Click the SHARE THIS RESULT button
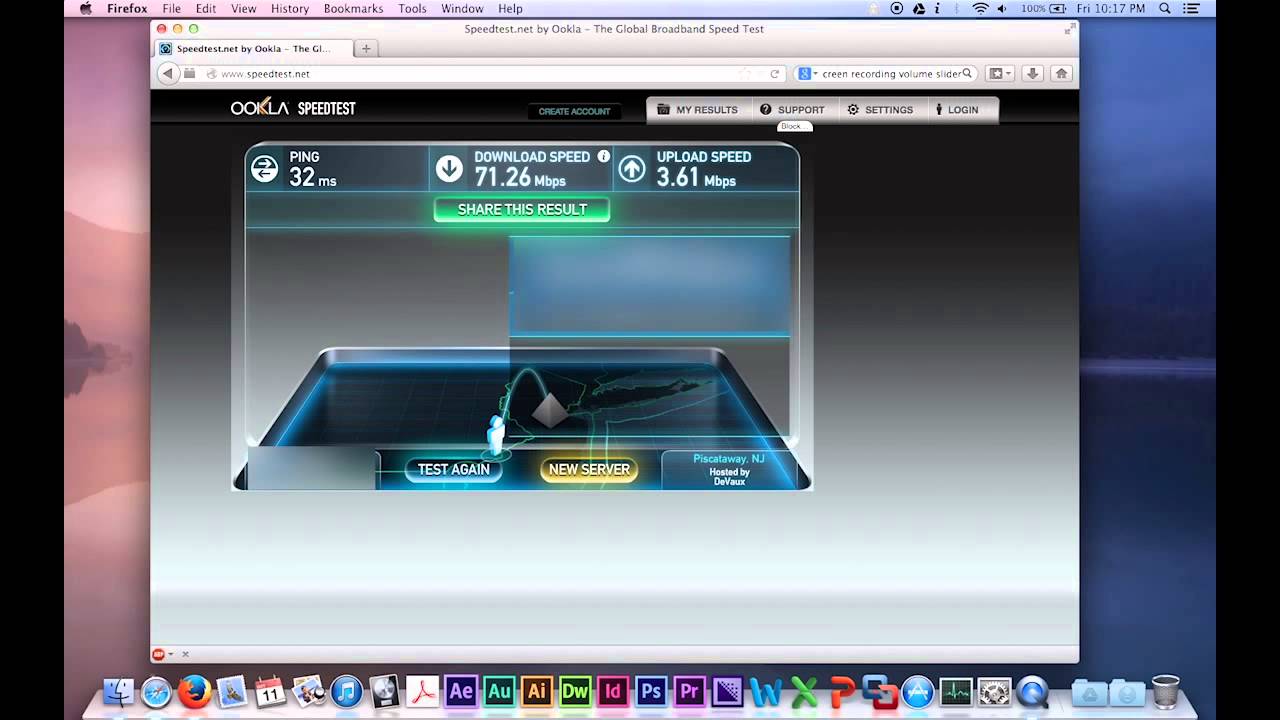Screen dimensions: 1280x720 522,209
